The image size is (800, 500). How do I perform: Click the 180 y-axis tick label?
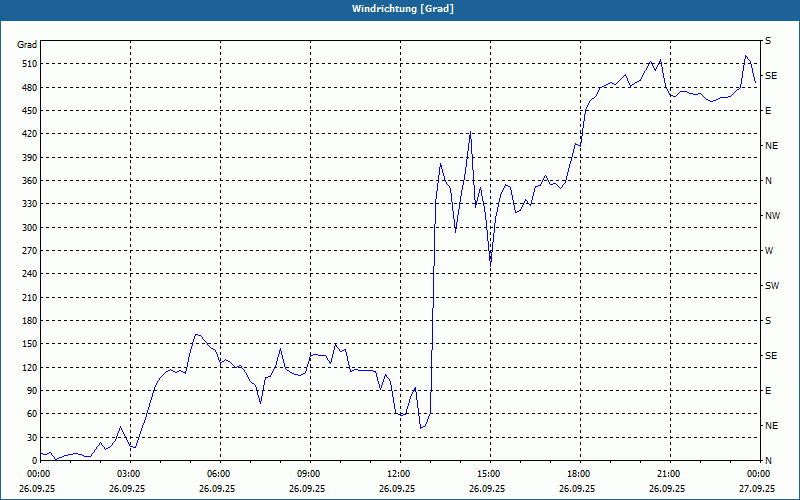click(x=26, y=321)
